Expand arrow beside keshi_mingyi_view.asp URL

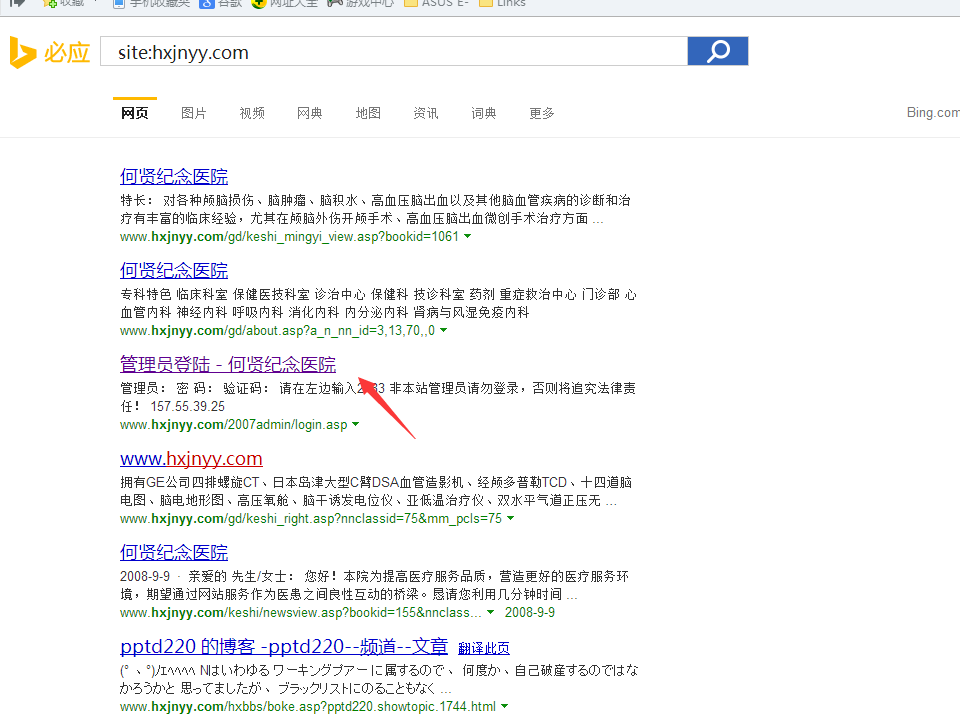tap(468, 236)
